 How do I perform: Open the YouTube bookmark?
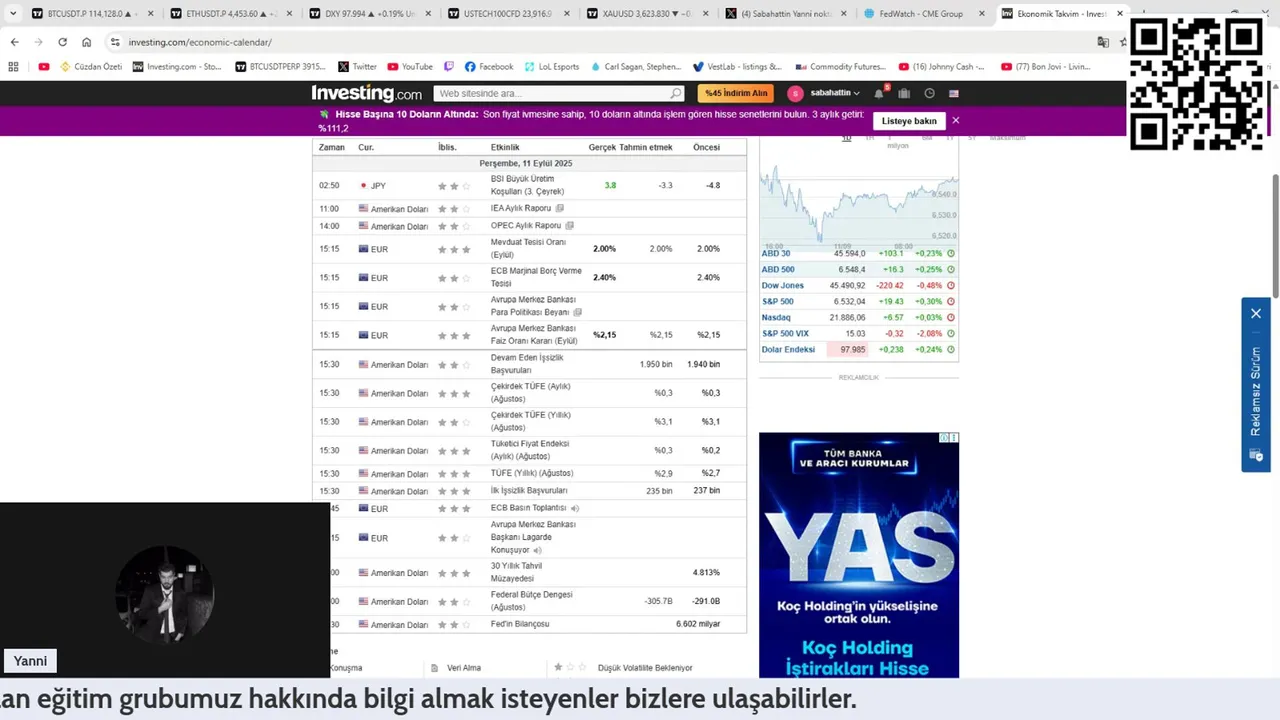coord(410,67)
